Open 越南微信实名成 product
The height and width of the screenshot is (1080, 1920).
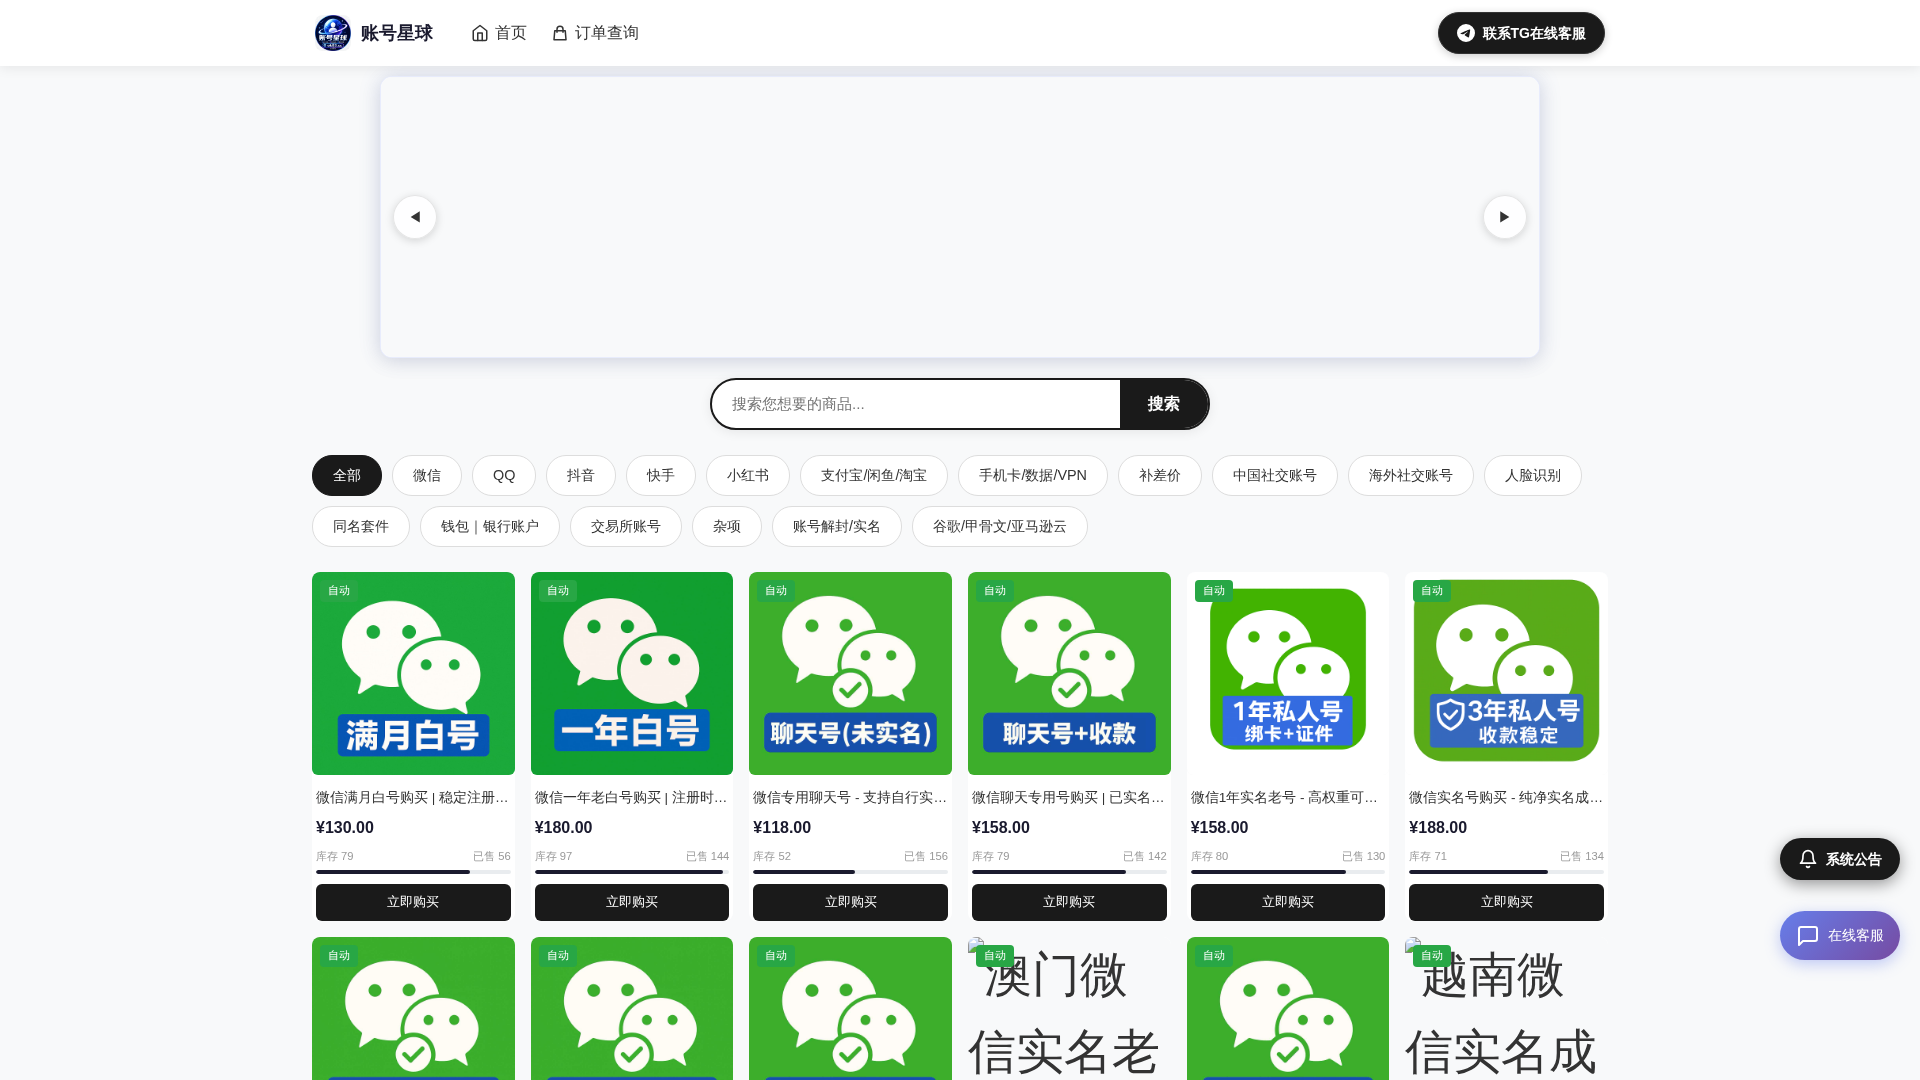click(1506, 1008)
